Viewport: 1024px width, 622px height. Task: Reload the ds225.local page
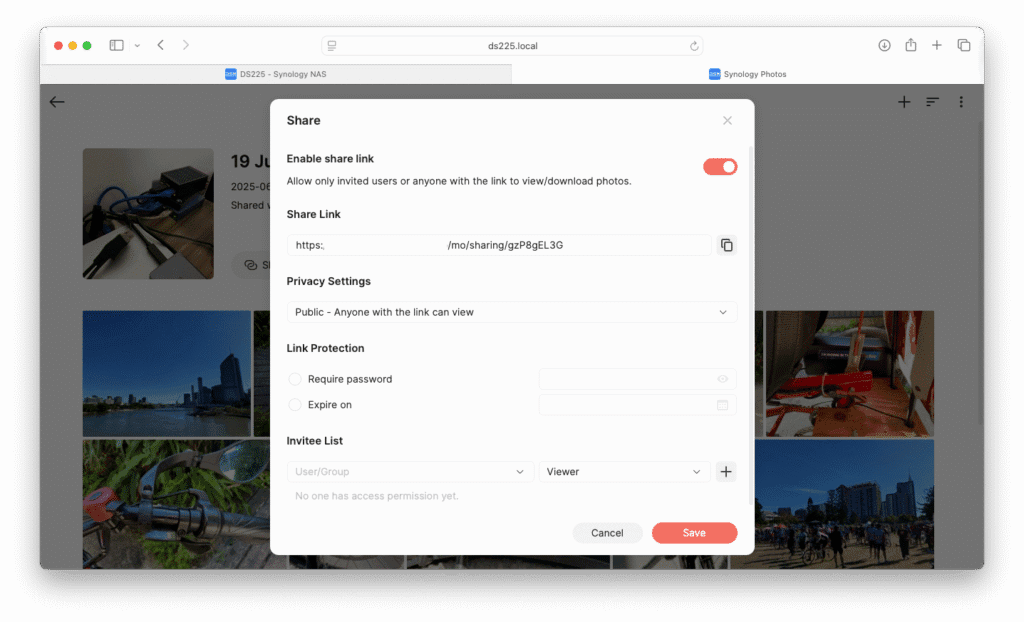pos(694,46)
